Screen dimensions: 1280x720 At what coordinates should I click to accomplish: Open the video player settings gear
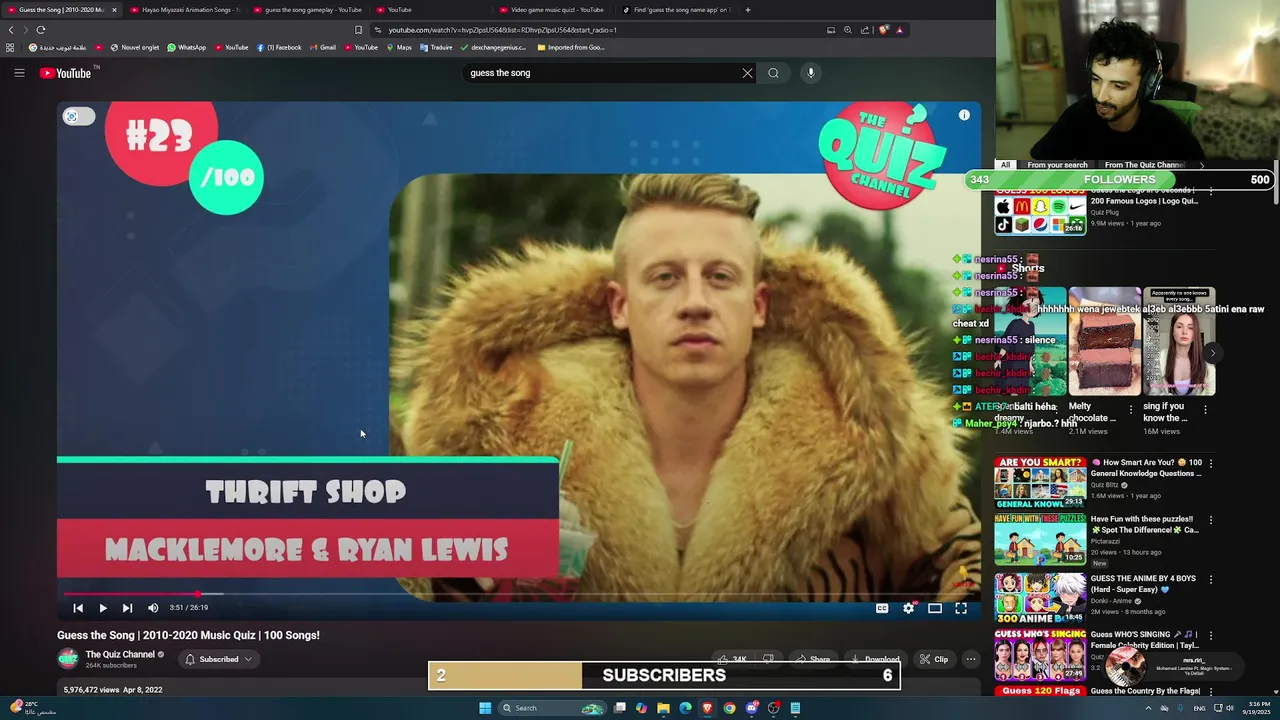click(908, 608)
